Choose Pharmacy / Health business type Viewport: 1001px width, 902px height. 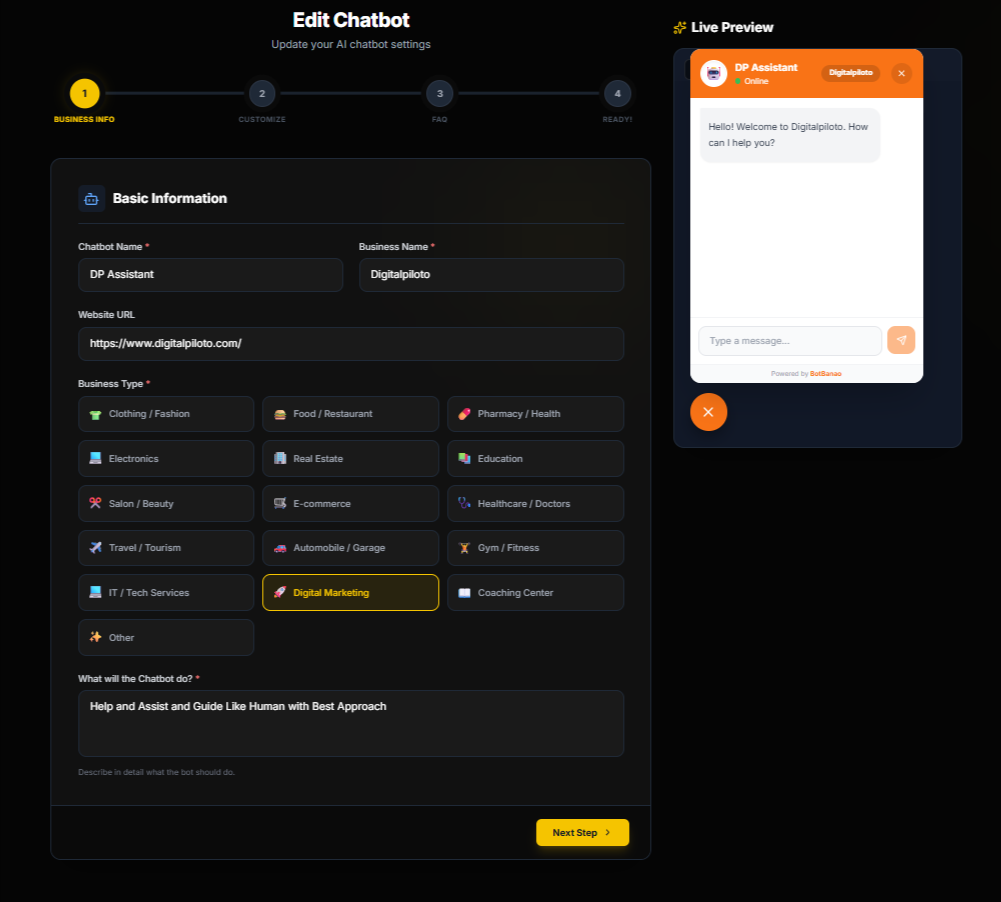[536, 414]
